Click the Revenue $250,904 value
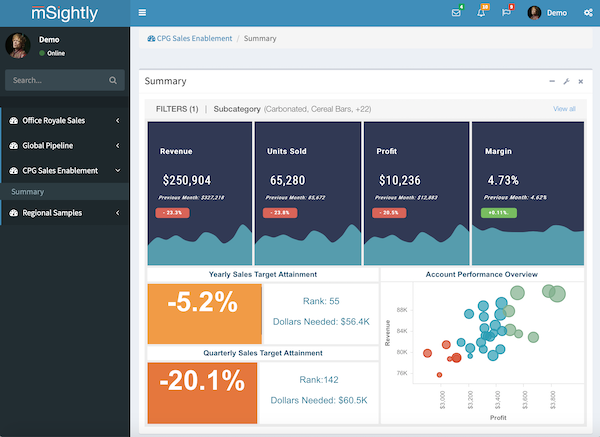Viewport: 600px width, 437px height. (x=187, y=180)
